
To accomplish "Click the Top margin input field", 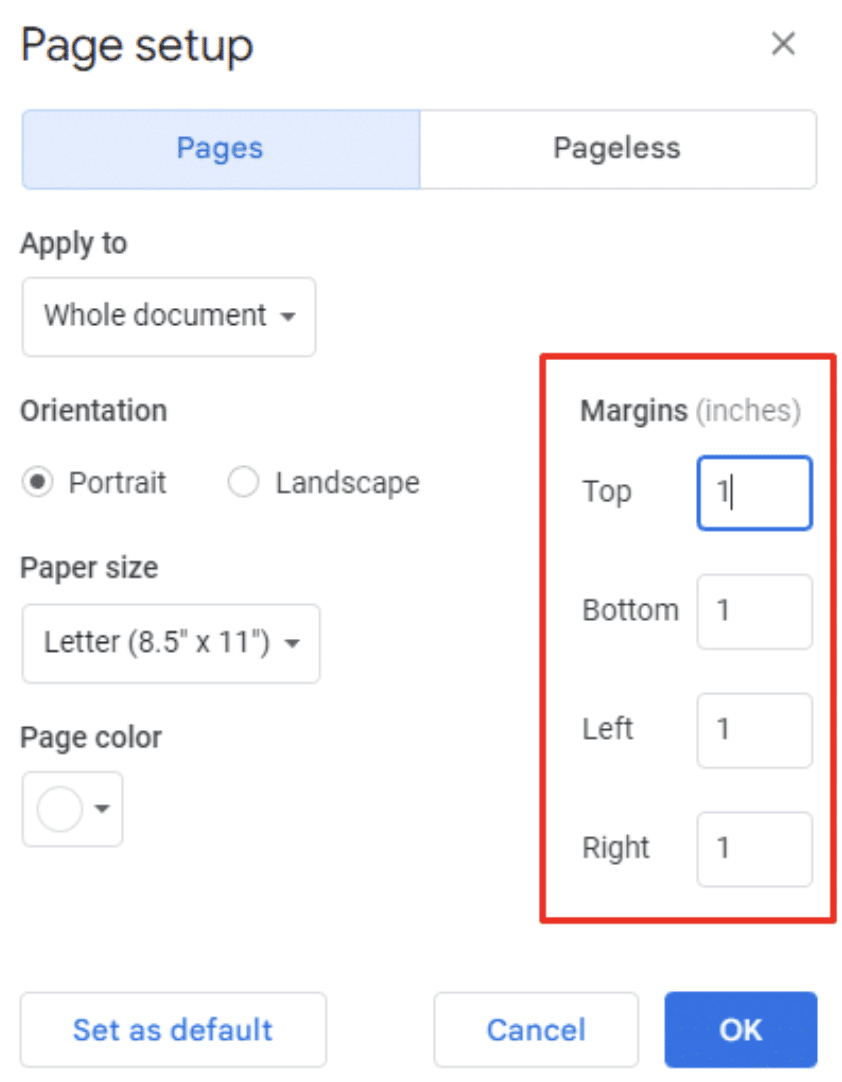I will pyautogui.click(x=754, y=492).
